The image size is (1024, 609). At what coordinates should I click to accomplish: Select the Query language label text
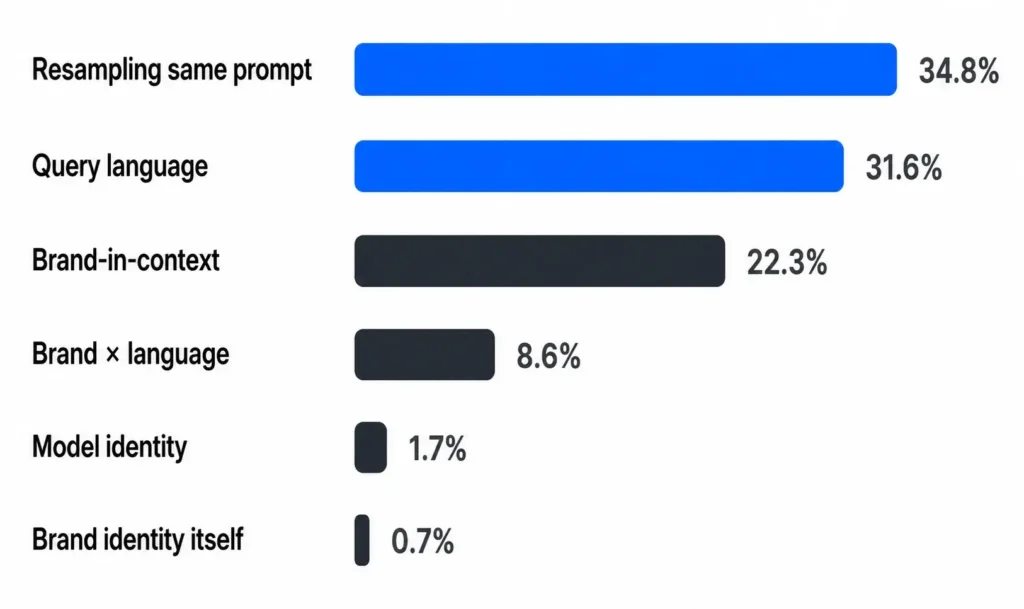click(x=120, y=166)
